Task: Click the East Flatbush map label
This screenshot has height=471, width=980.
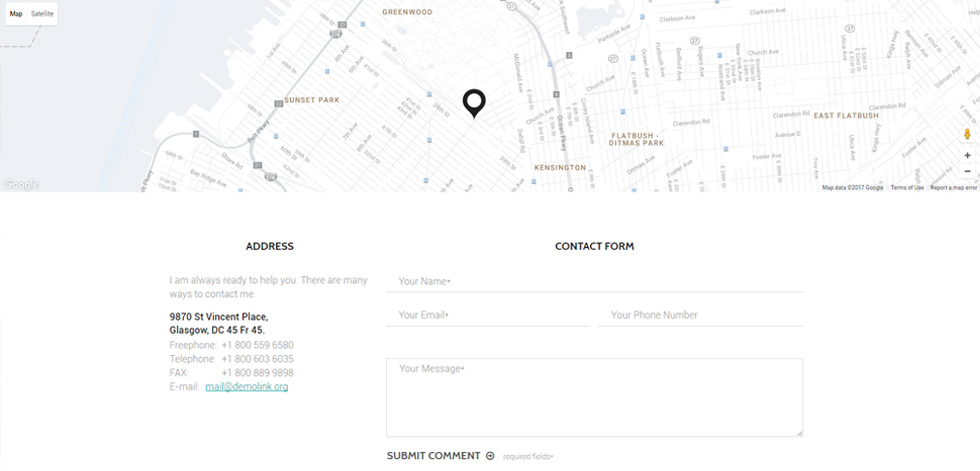Action: click(x=846, y=116)
